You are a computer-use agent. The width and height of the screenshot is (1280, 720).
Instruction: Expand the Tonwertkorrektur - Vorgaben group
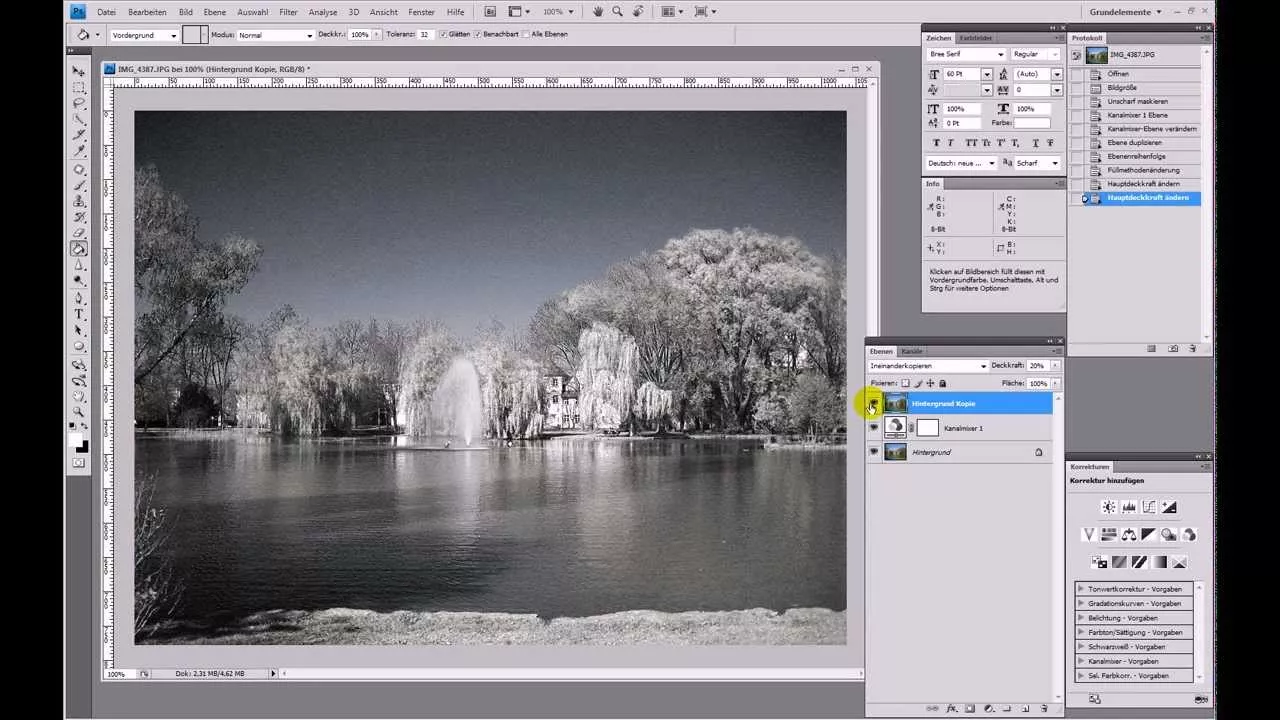1130,589
